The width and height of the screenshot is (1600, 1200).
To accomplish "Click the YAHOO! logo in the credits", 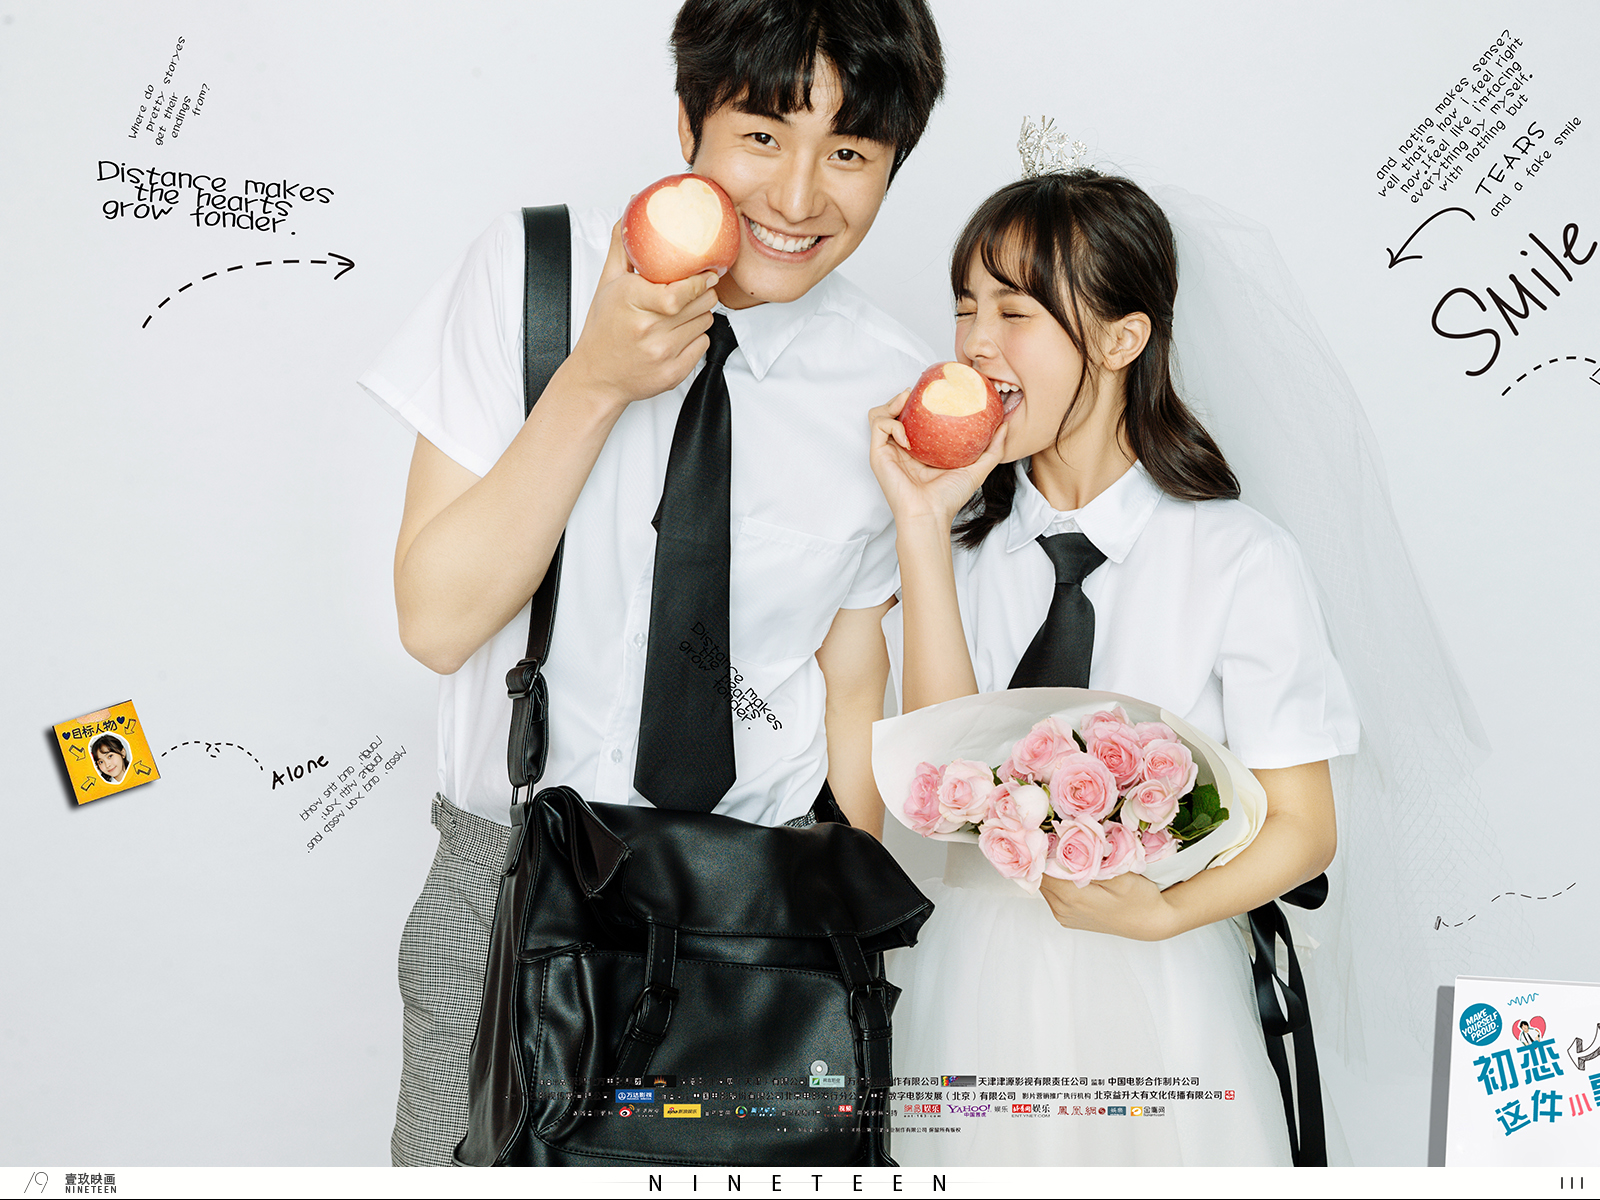I will (968, 1110).
